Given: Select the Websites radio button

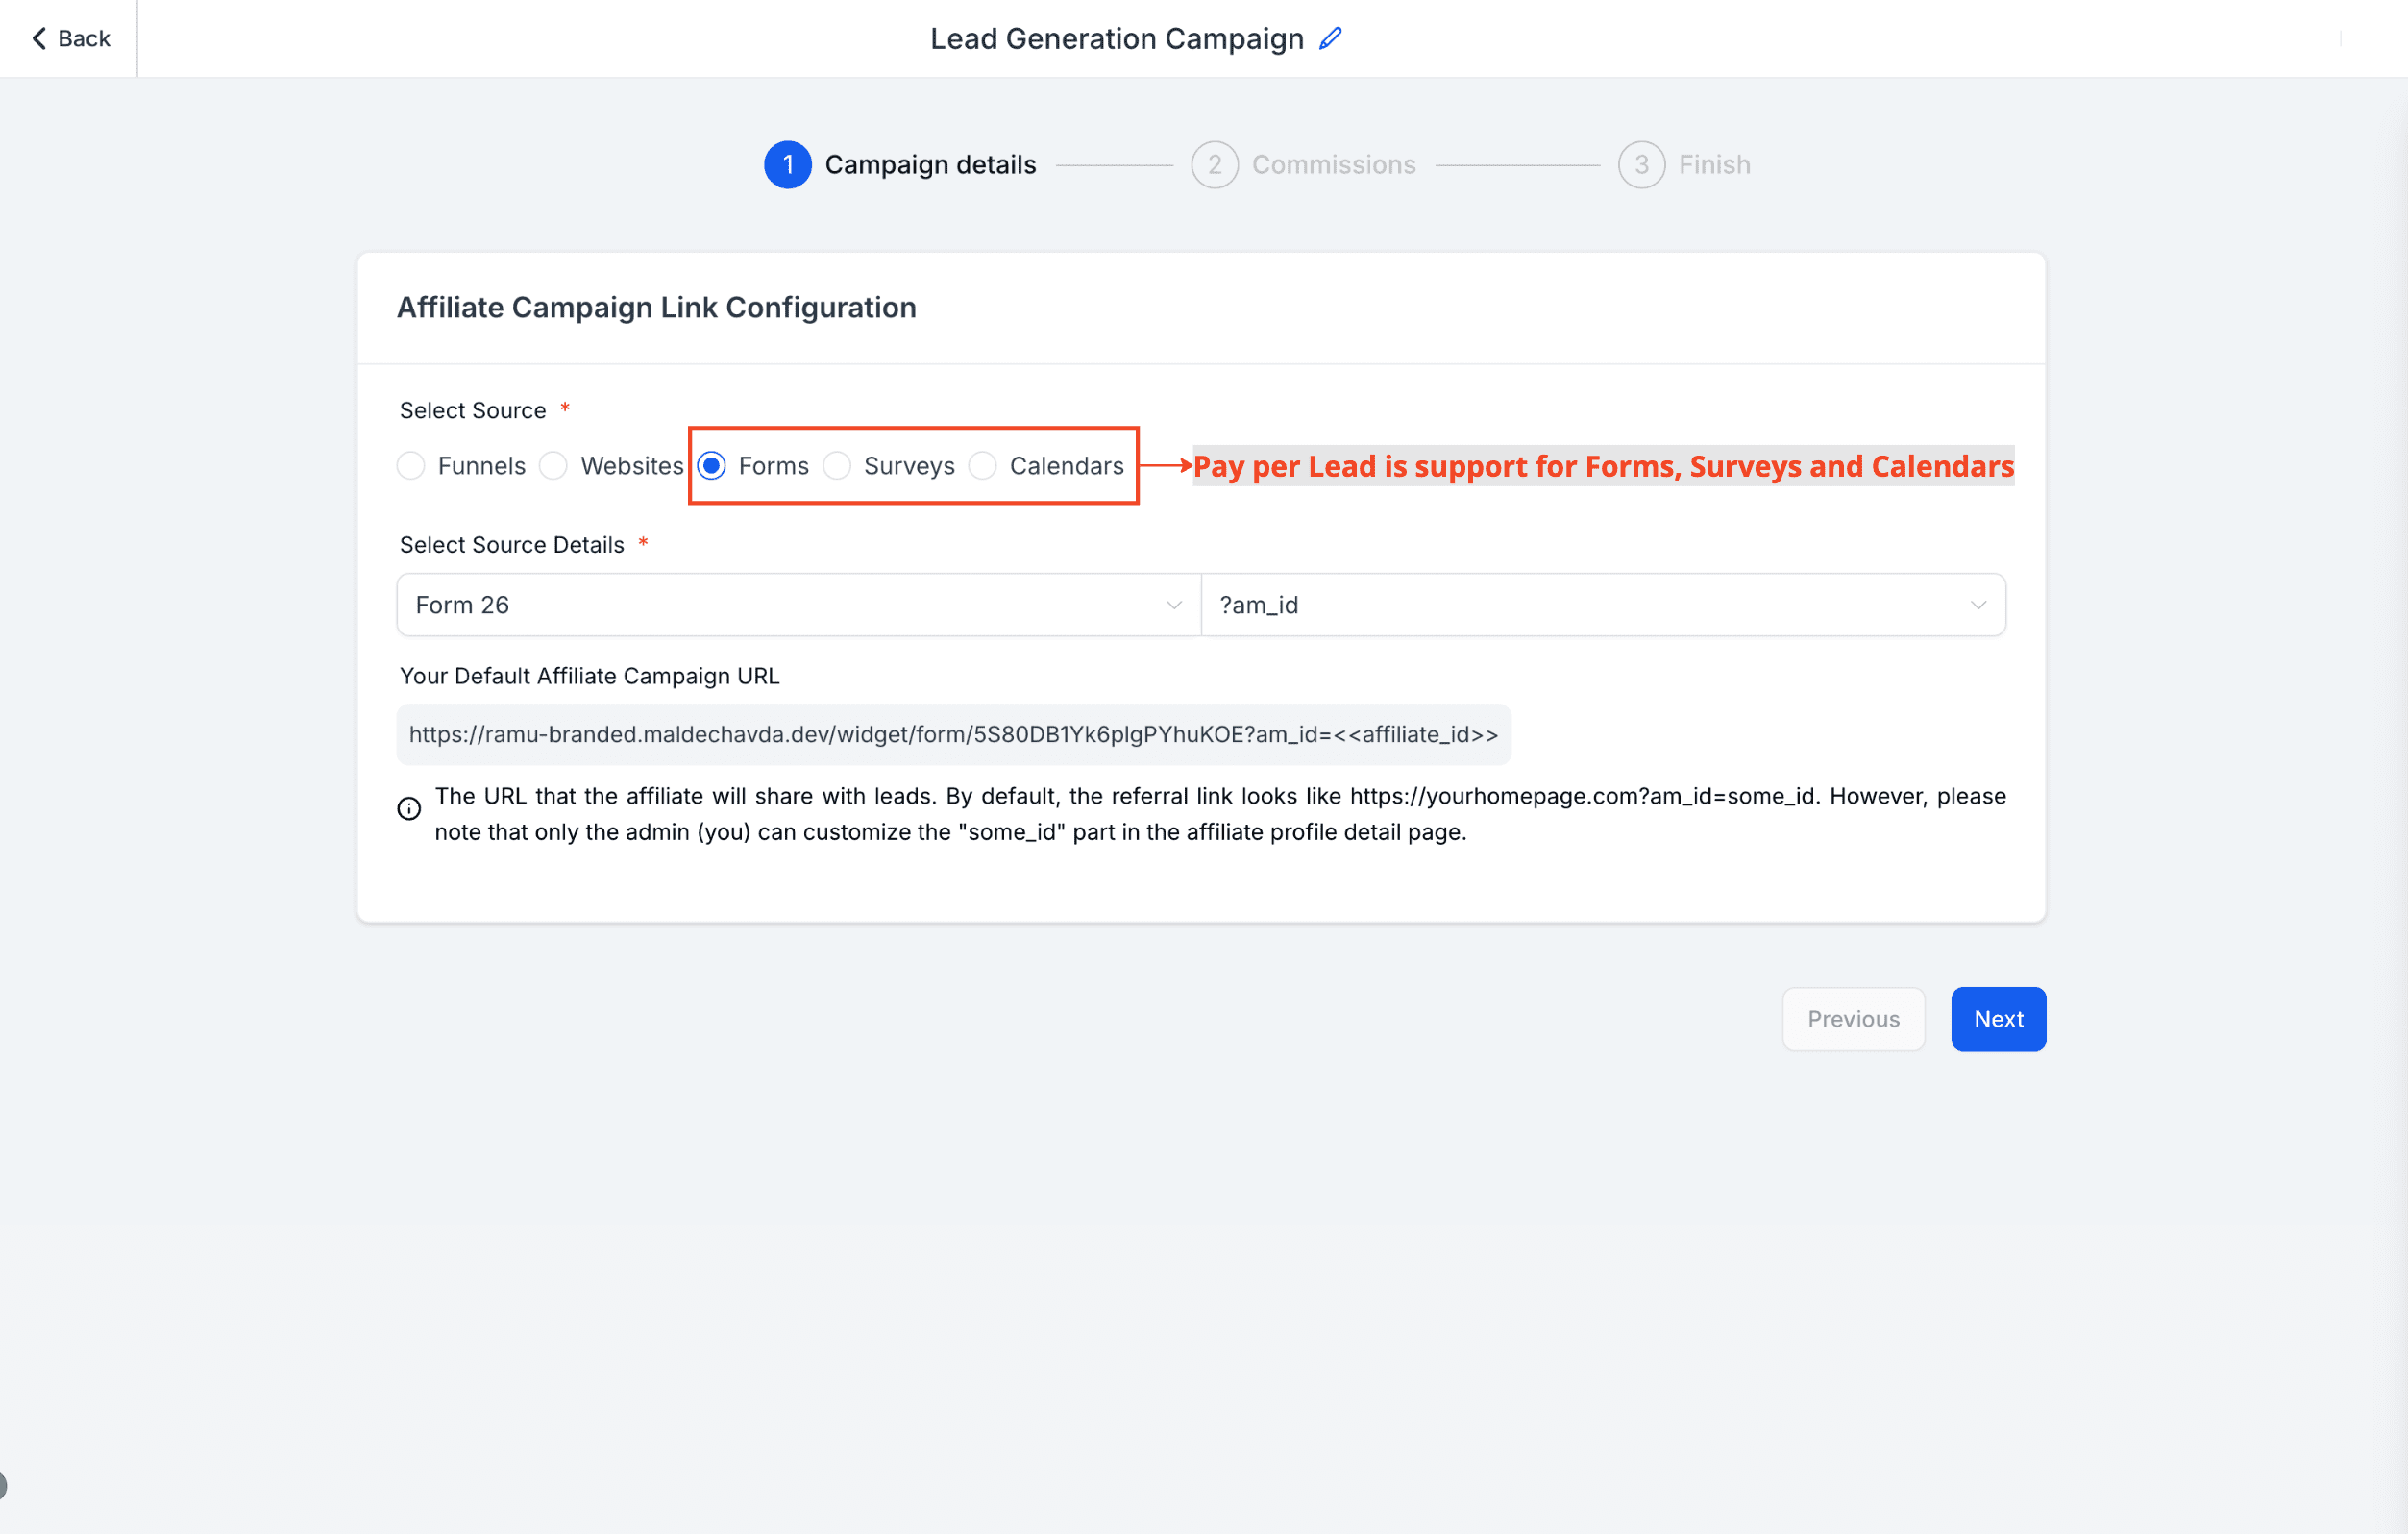Looking at the screenshot, I should click(553, 466).
